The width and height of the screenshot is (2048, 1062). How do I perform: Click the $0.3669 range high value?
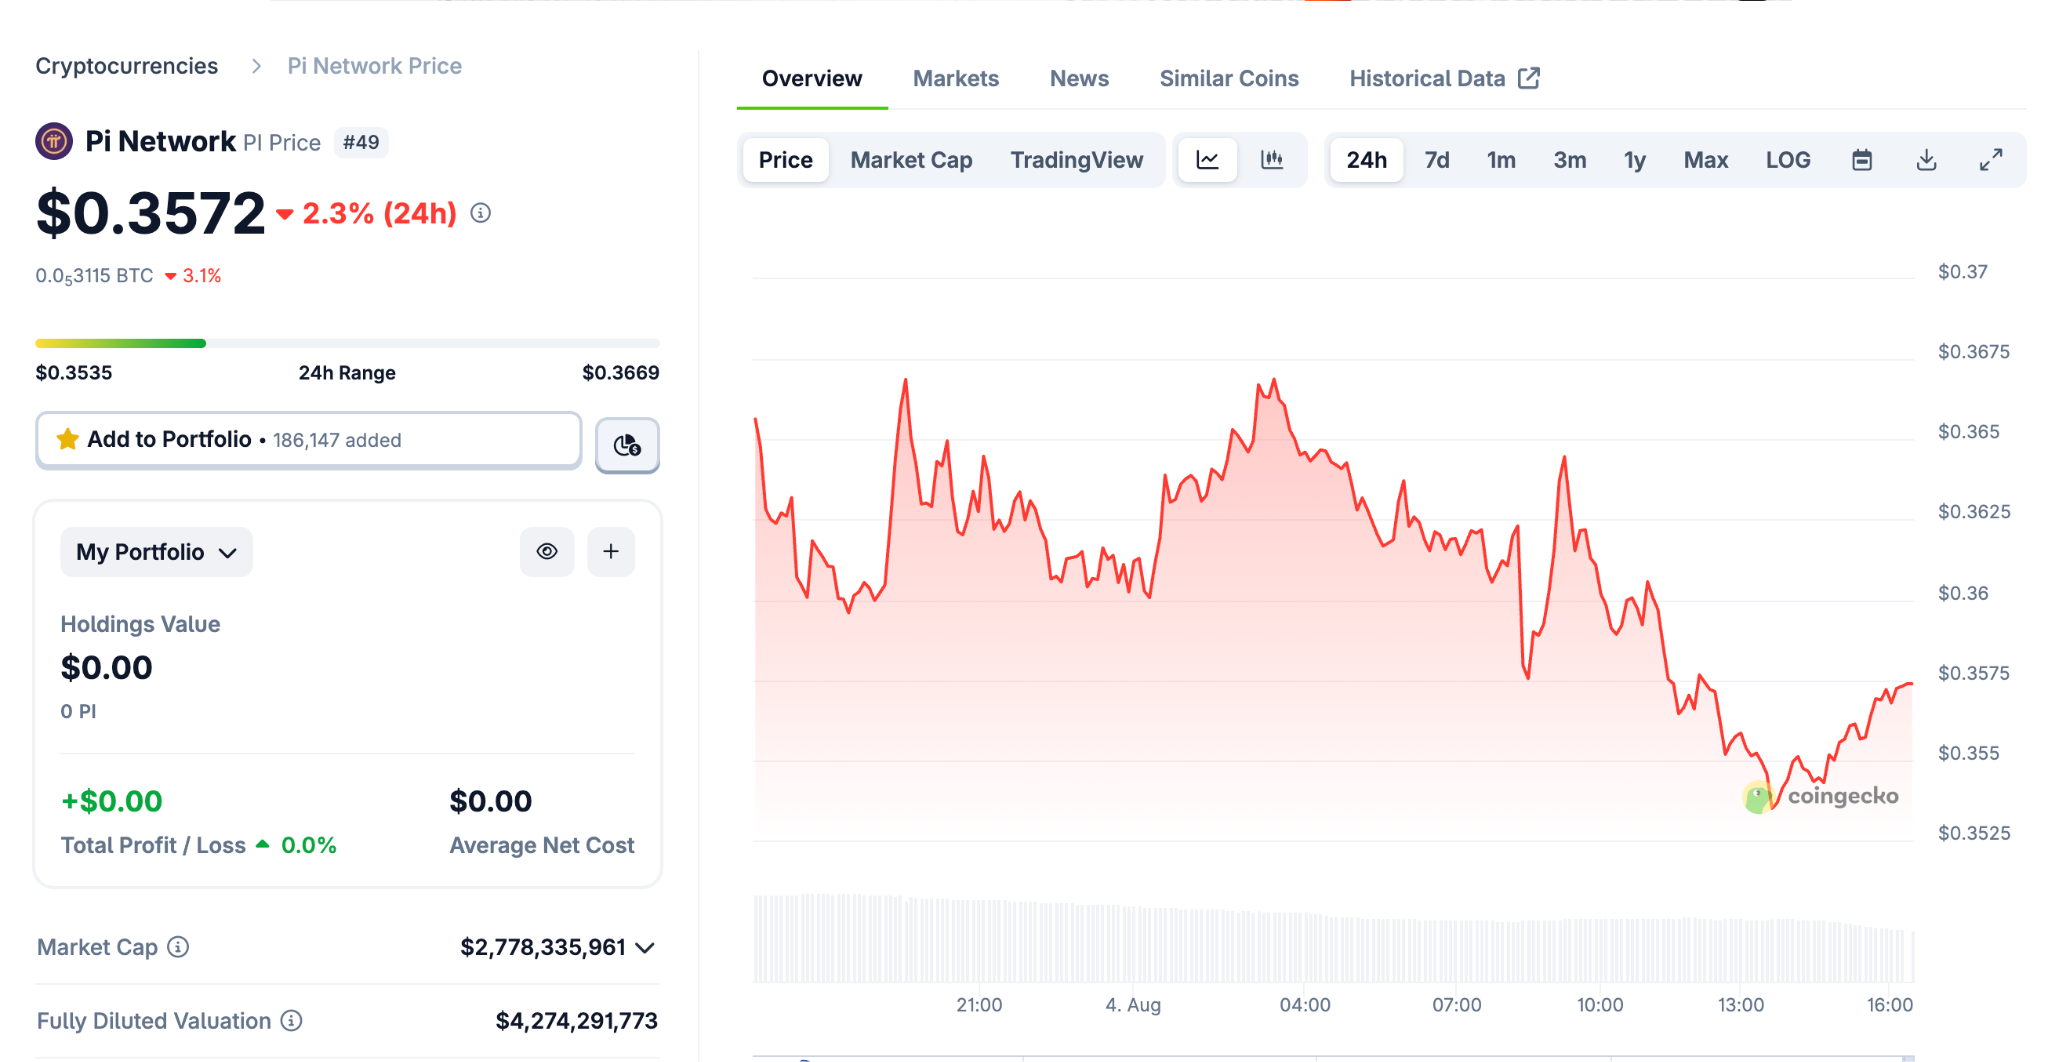[x=621, y=372]
